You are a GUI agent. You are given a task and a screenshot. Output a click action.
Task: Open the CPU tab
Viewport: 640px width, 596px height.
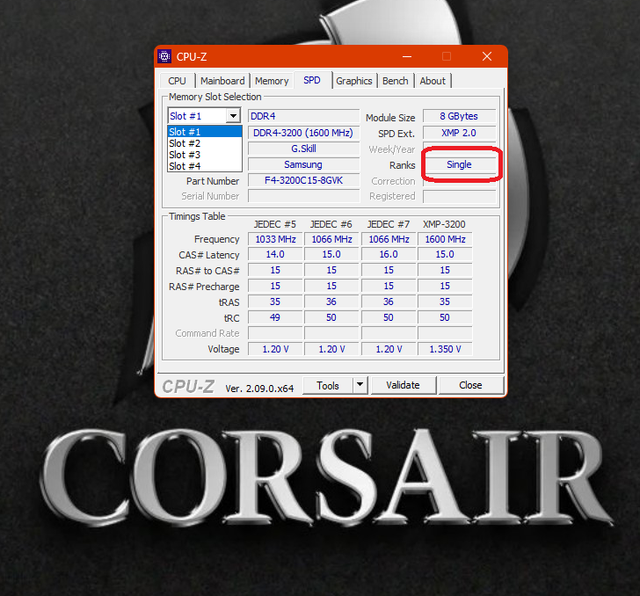point(177,81)
